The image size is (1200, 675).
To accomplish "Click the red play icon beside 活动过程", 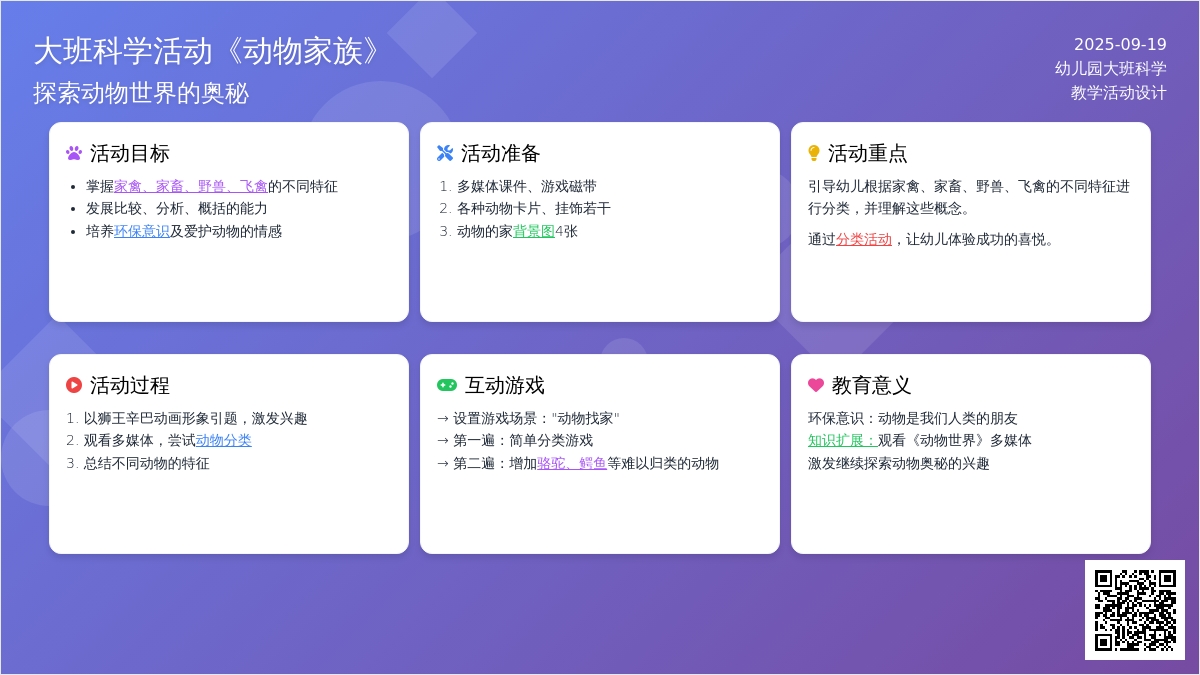I will 74,385.
